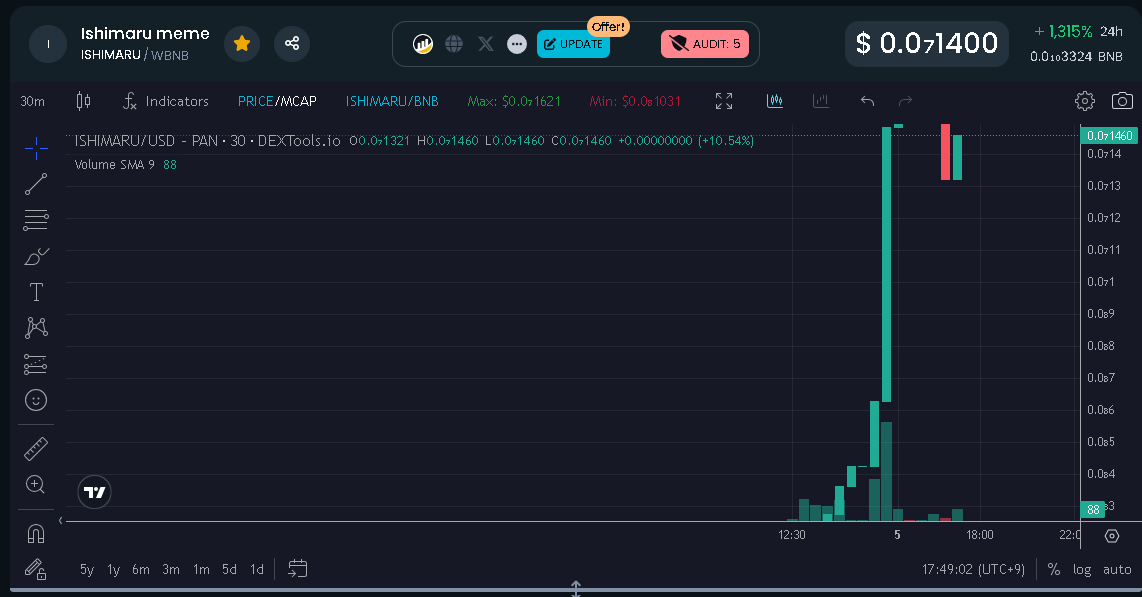
Task: Open the token website globe icon
Action: (x=454, y=44)
